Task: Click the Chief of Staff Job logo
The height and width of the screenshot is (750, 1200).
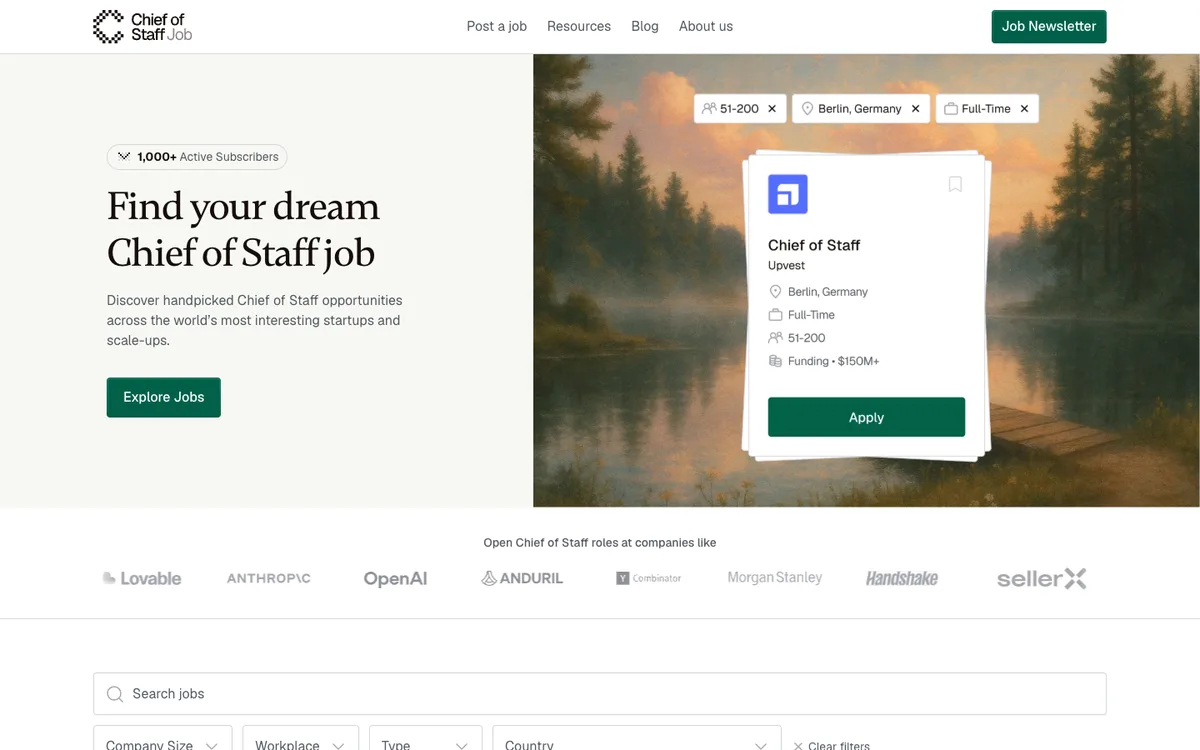Action: pos(142,27)
